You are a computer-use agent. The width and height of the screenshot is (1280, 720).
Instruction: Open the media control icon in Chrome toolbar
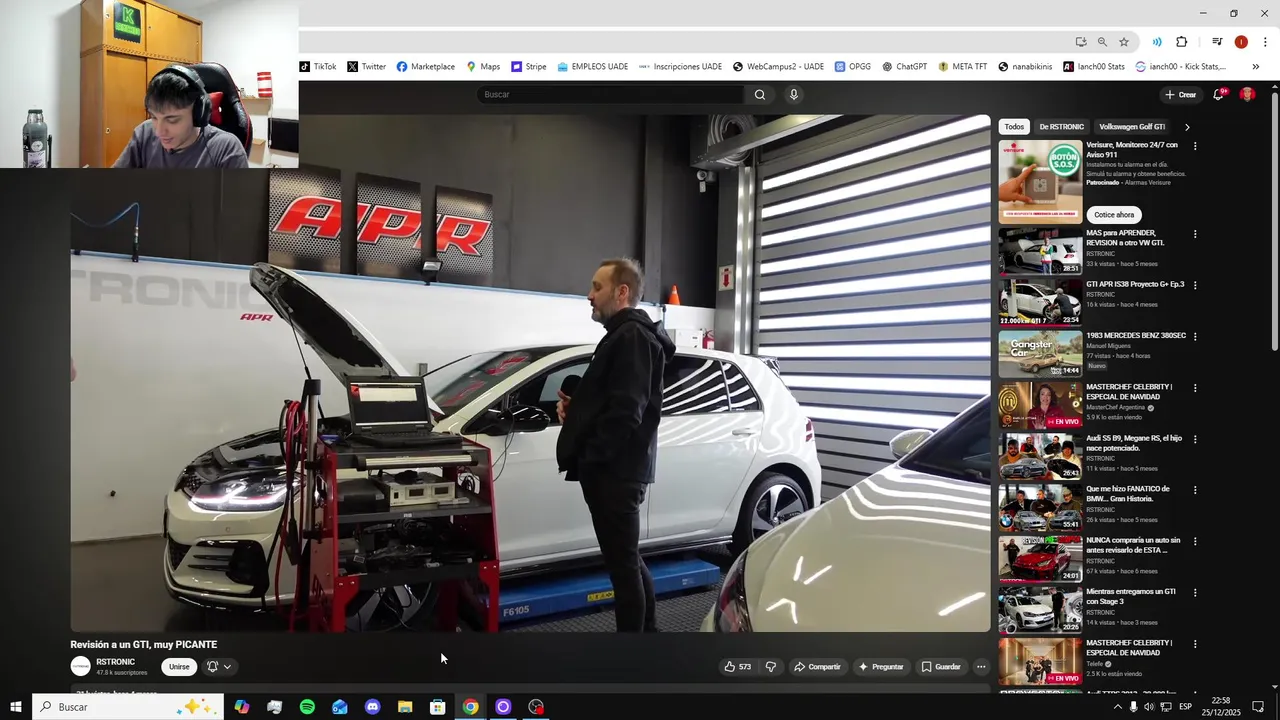(x=1217, y=42)
